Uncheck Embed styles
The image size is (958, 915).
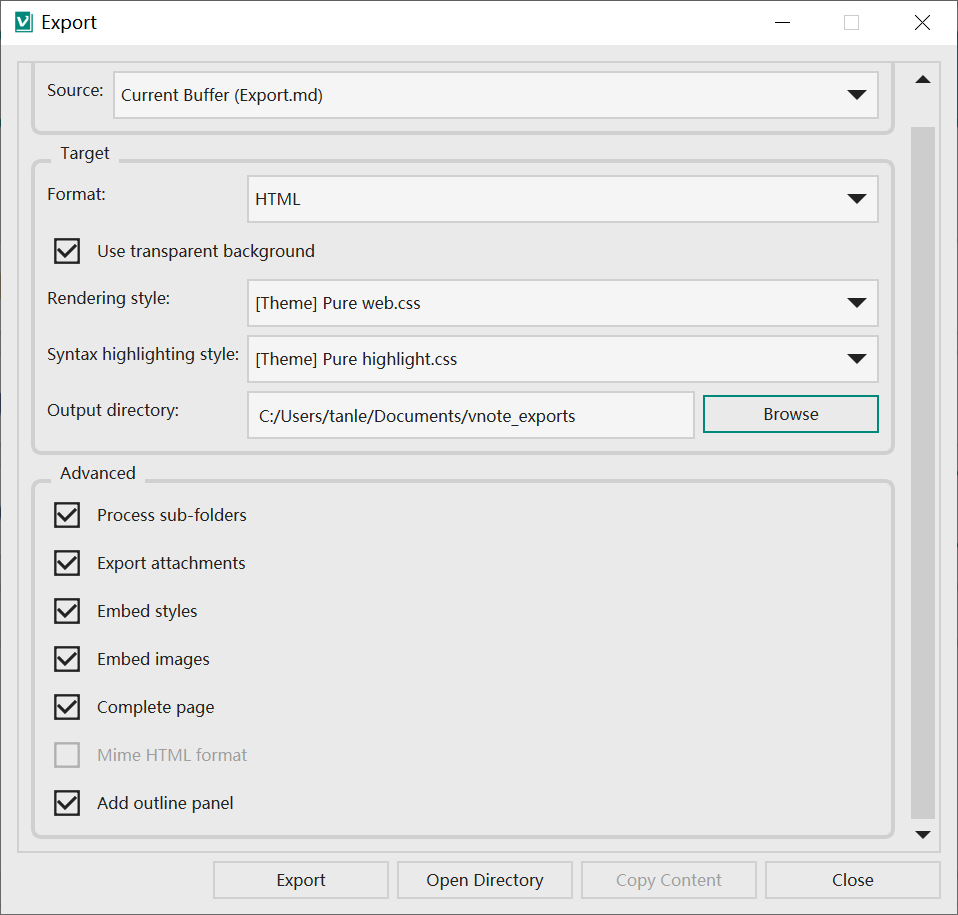[x=67, y=611]
